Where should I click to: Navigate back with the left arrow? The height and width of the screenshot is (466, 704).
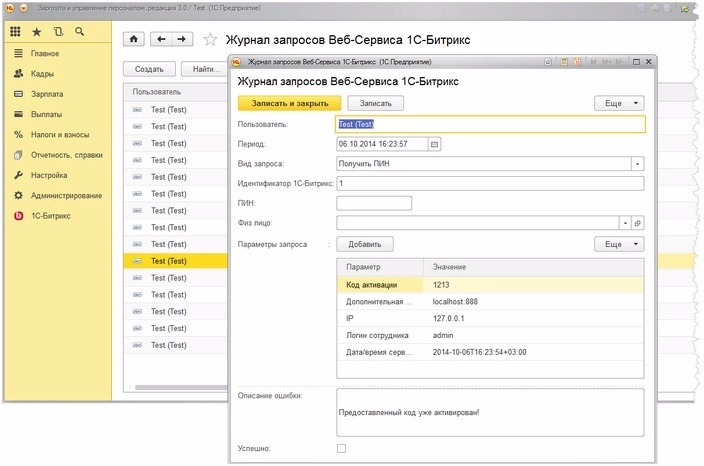pos(161,39)
